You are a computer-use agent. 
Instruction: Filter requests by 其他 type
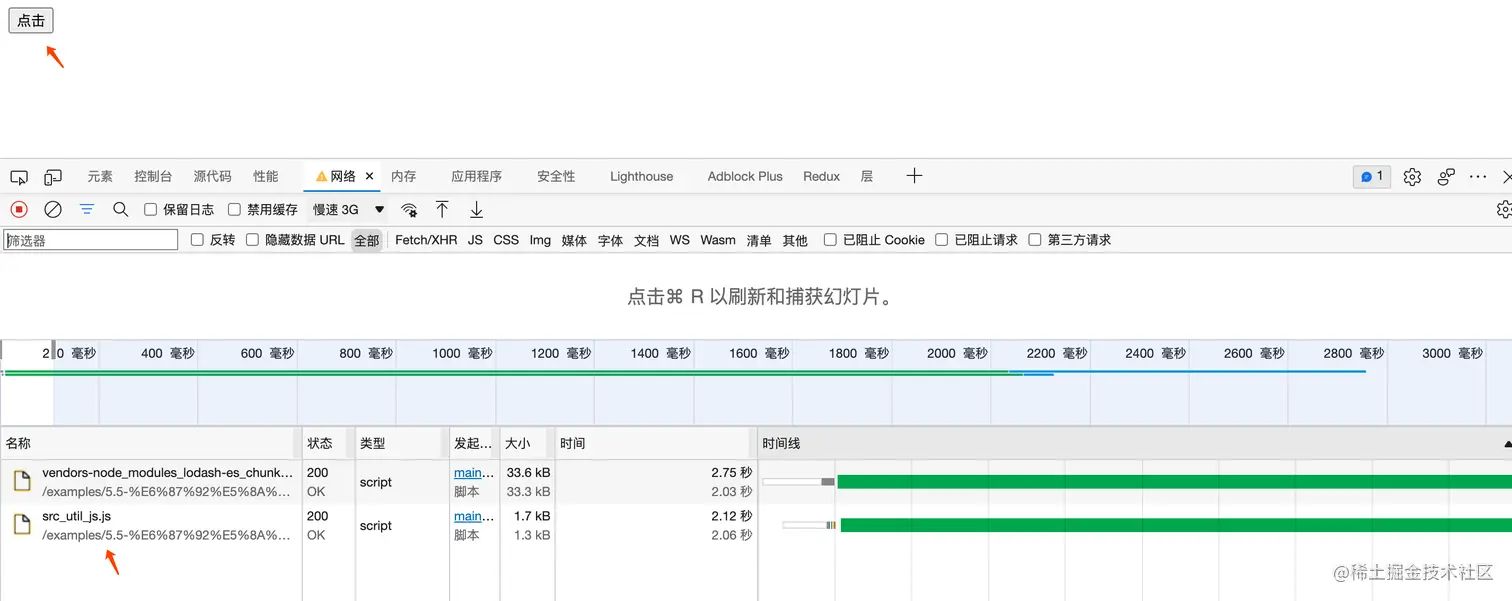795,240
